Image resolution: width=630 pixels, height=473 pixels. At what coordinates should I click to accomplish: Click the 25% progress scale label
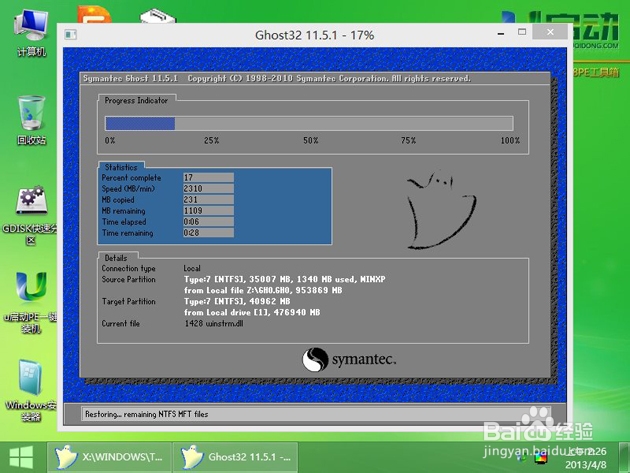pos(211,141)
